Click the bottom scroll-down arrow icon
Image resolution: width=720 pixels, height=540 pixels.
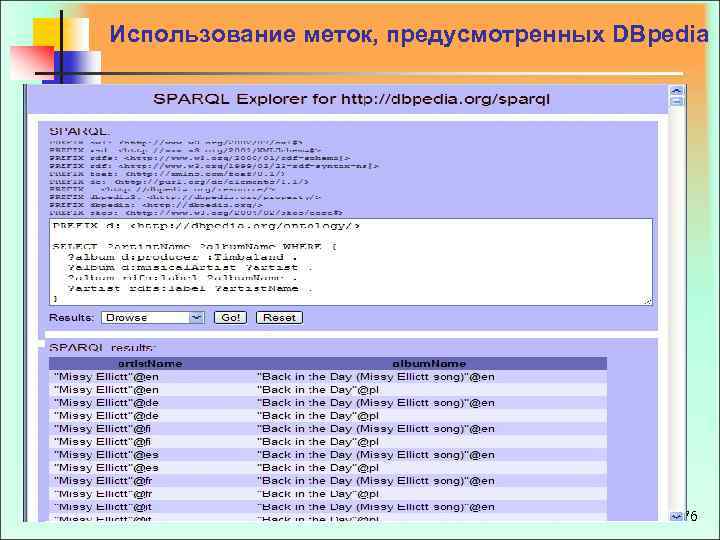point(676,517)
